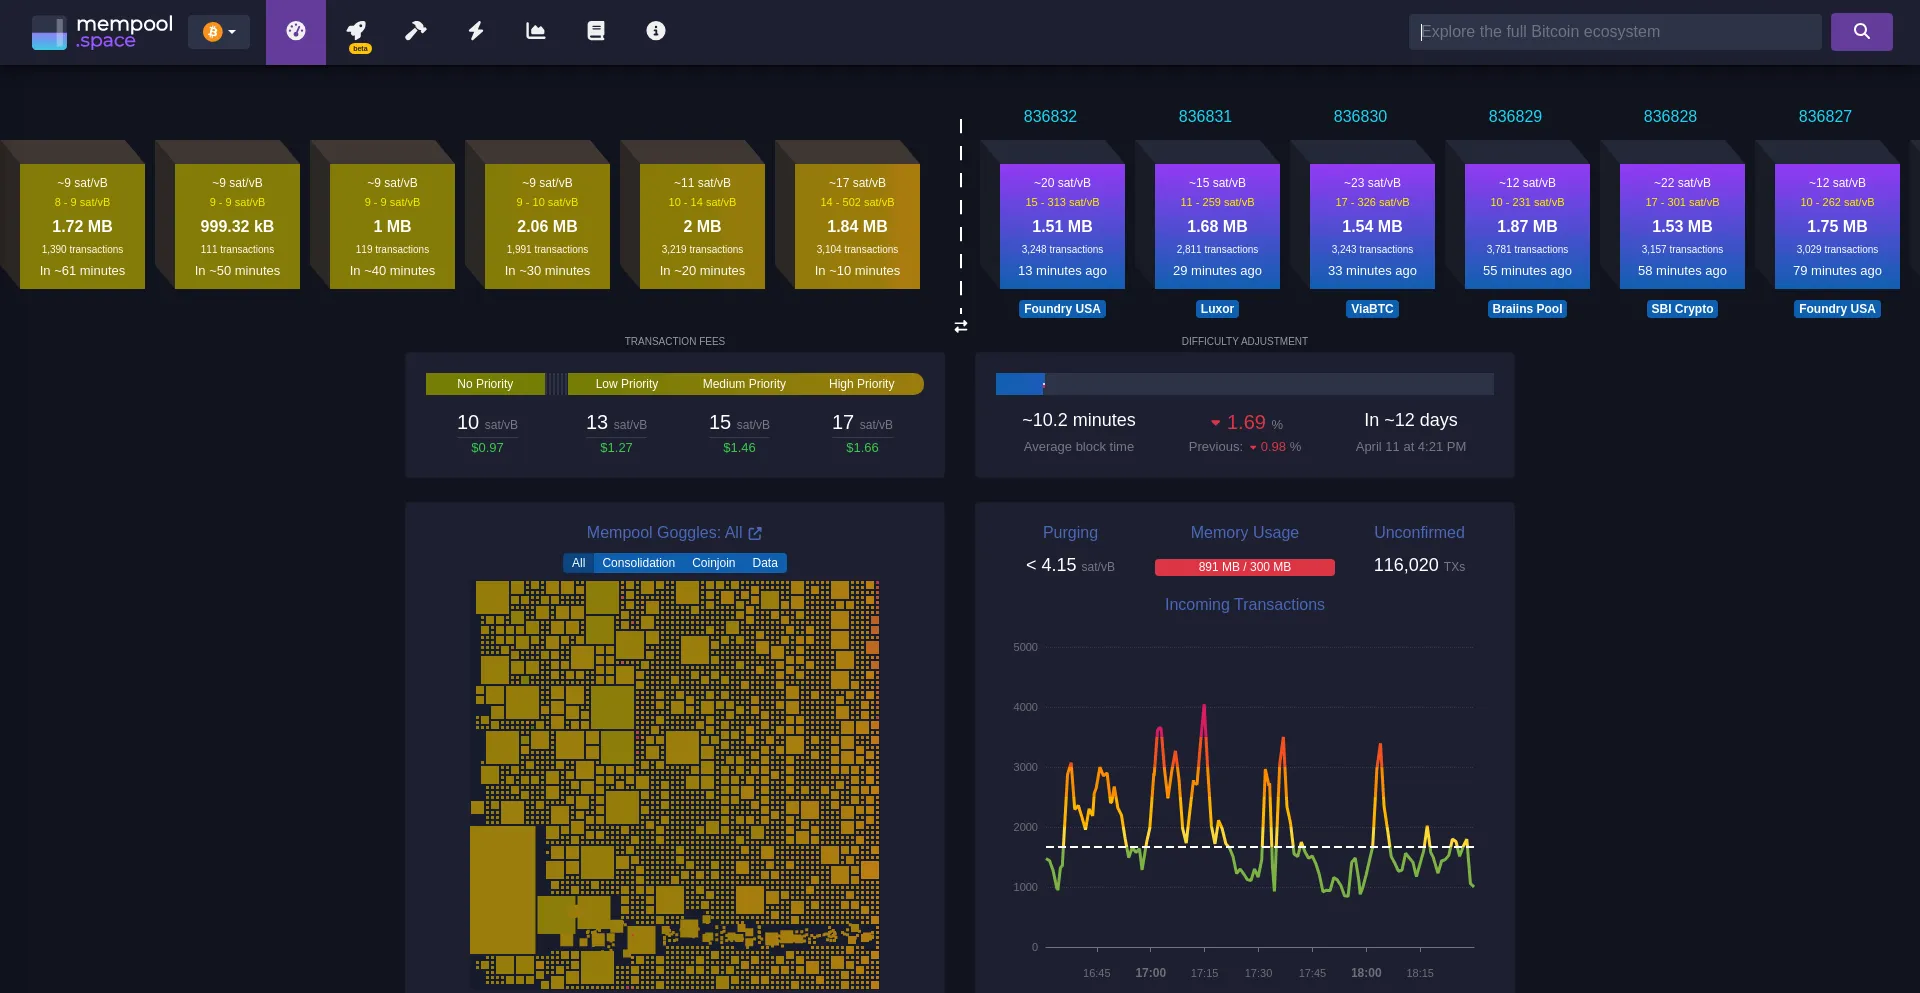This screenshot has width=1920, height=993.
Task: Open mined block mined 58 minutes ago
Action: click(x=1682, y=226)
